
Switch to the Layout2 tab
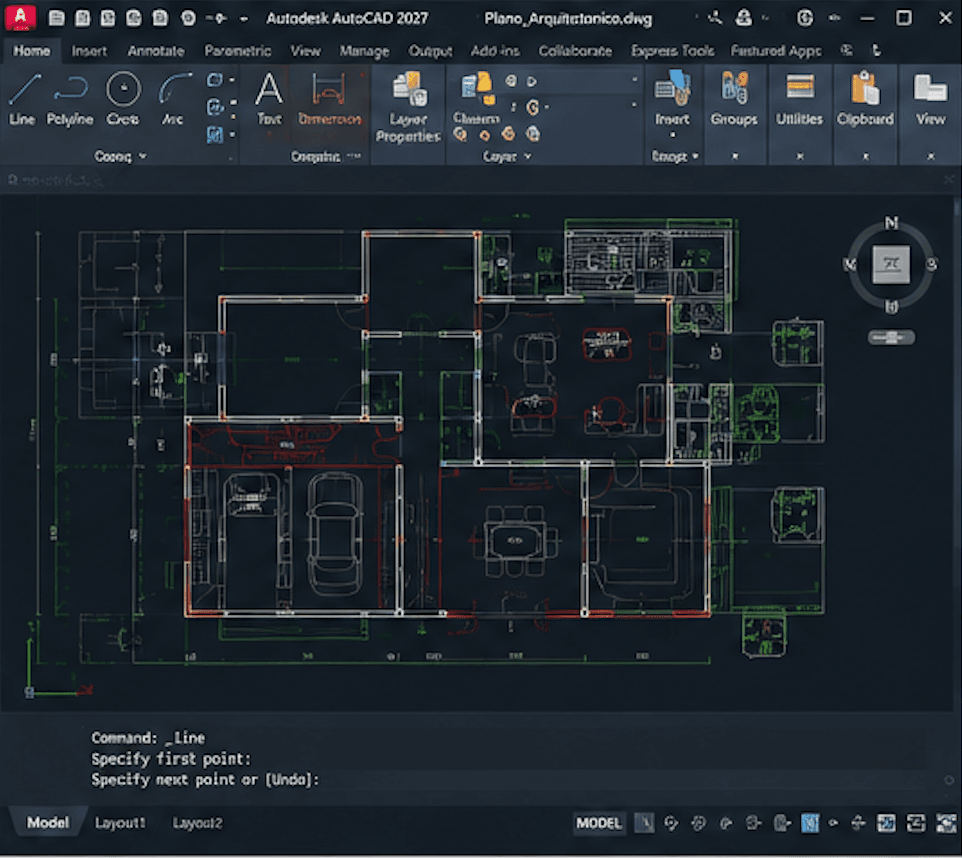(197, 823)
